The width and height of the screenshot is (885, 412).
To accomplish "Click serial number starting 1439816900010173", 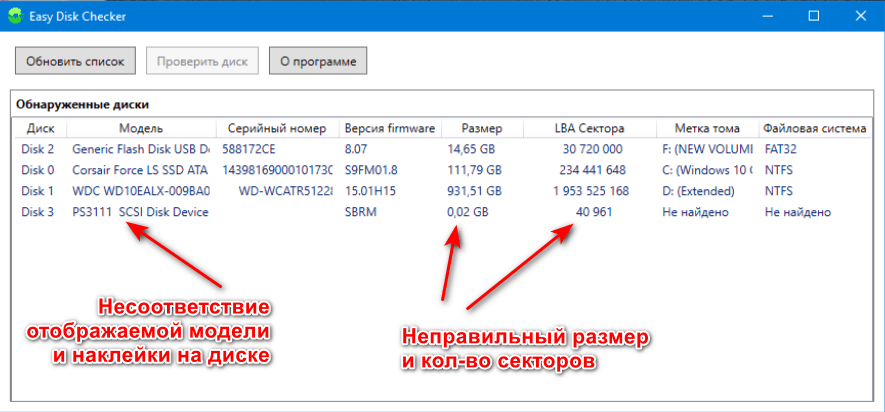I will 277,170.
